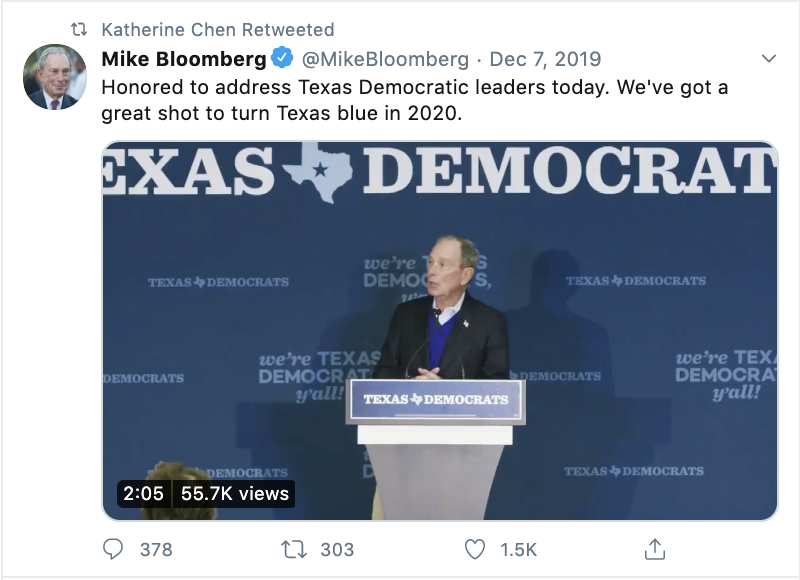
Task: Click the blue verified badge
Action: (x=283, y=58)
